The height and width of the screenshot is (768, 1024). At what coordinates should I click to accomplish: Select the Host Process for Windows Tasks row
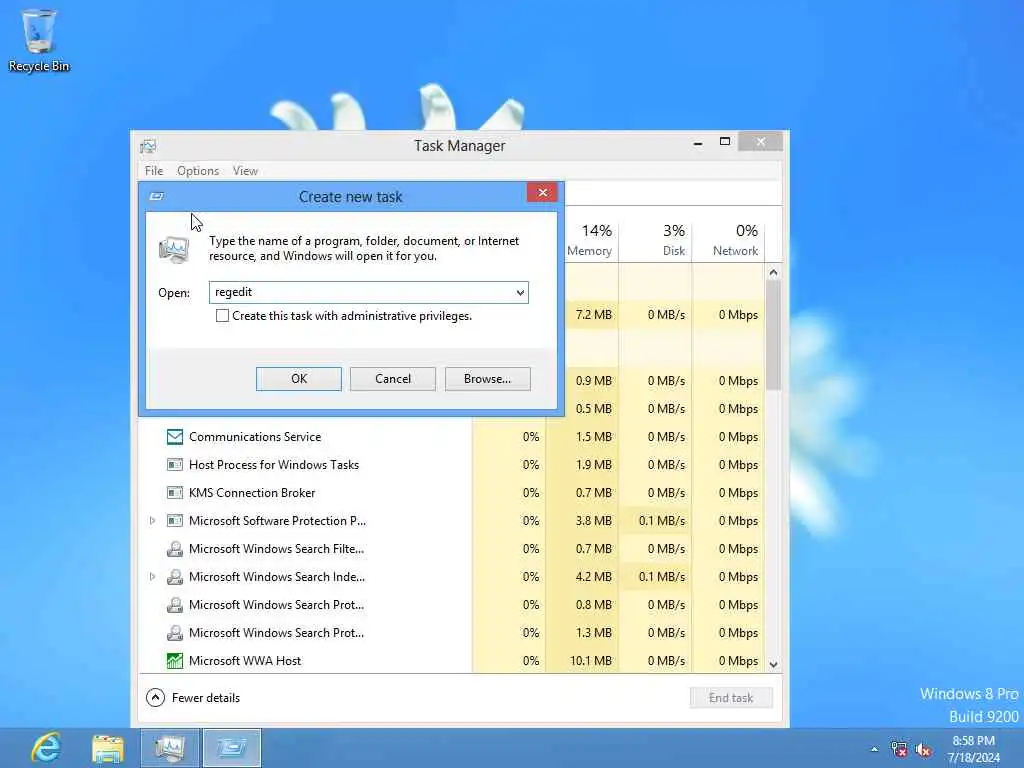click(452, 465)
